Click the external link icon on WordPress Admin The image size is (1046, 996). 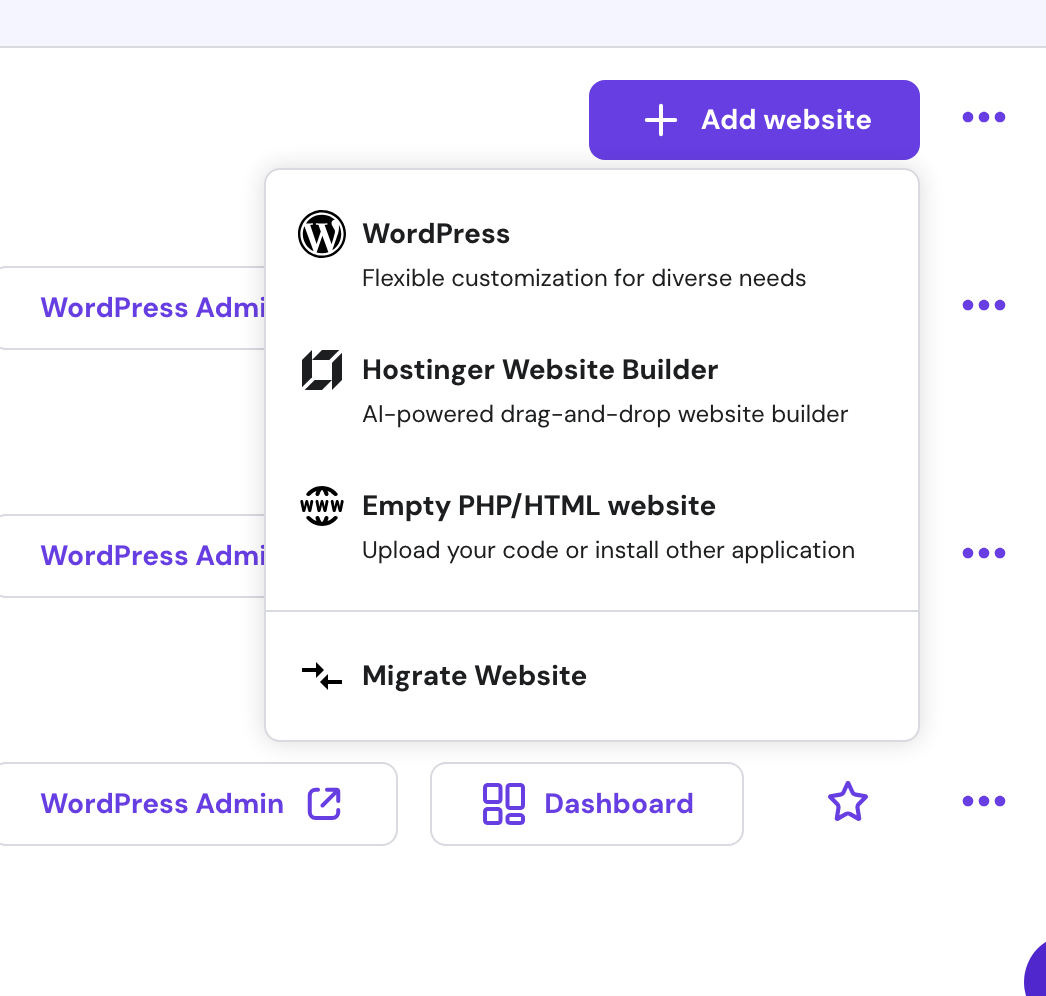click(x=324, y=803)
